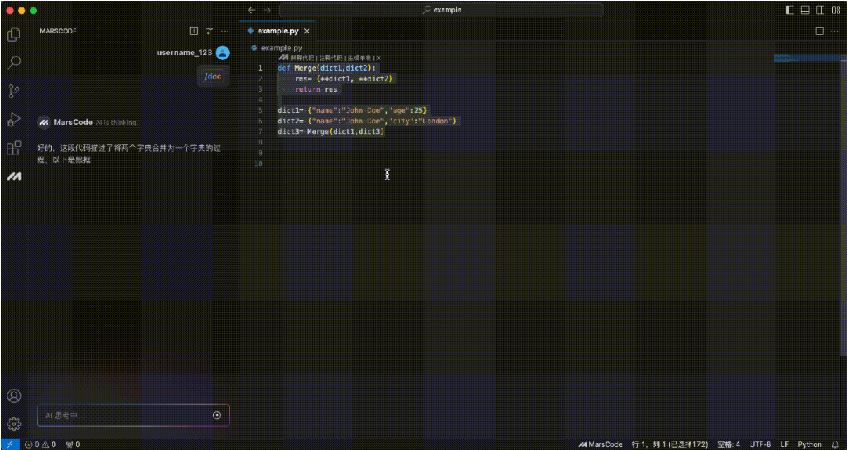Open the Search view in activity bar
Screen dimensions: 847x450
pyautogui.click(x=14, y=62)
